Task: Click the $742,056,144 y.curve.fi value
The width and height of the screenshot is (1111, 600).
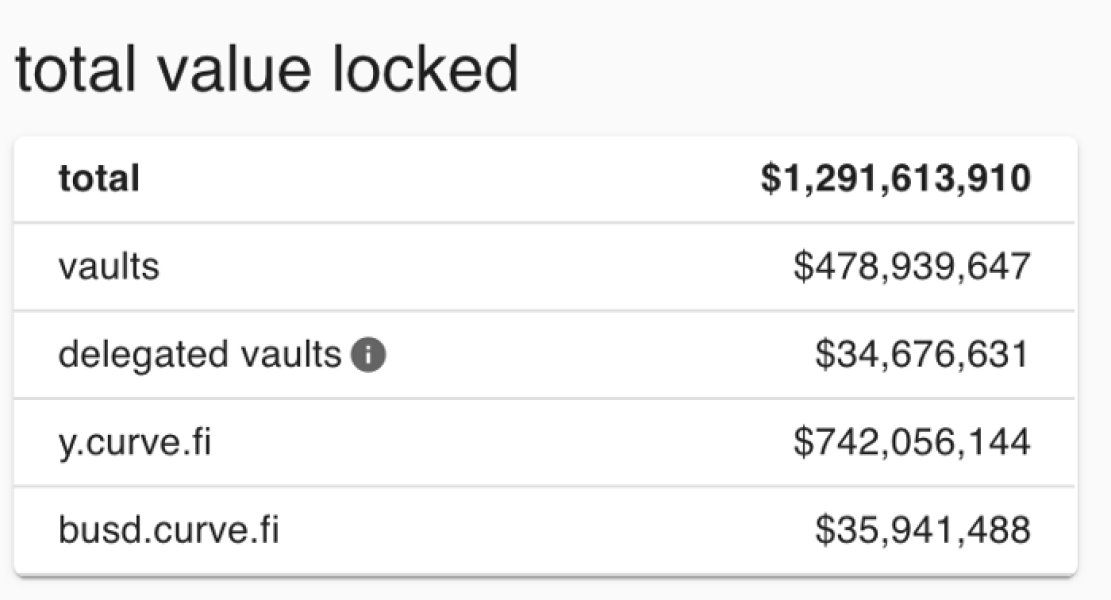Action: tap(912, 442)
